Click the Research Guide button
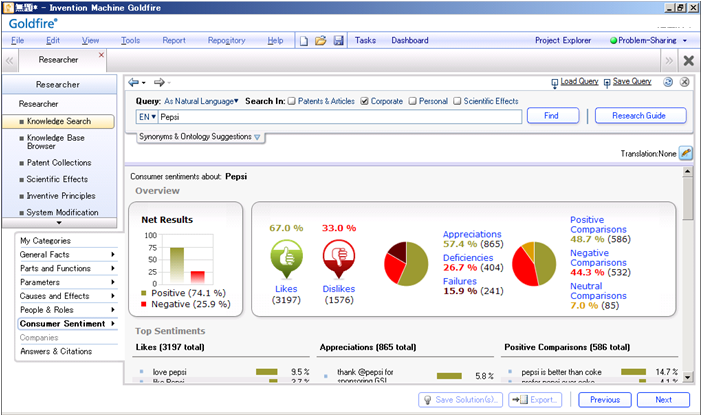 pyautogui.click(x=640, y=116)
